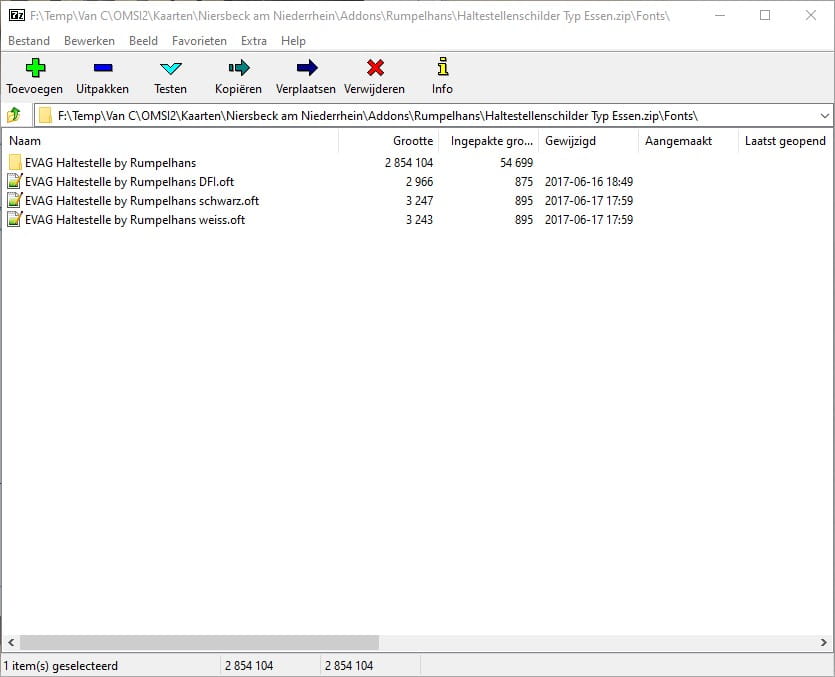Click the horizontal scrollbar right arrow
This screenshot has width=835, height=677.
coord(823,642)
